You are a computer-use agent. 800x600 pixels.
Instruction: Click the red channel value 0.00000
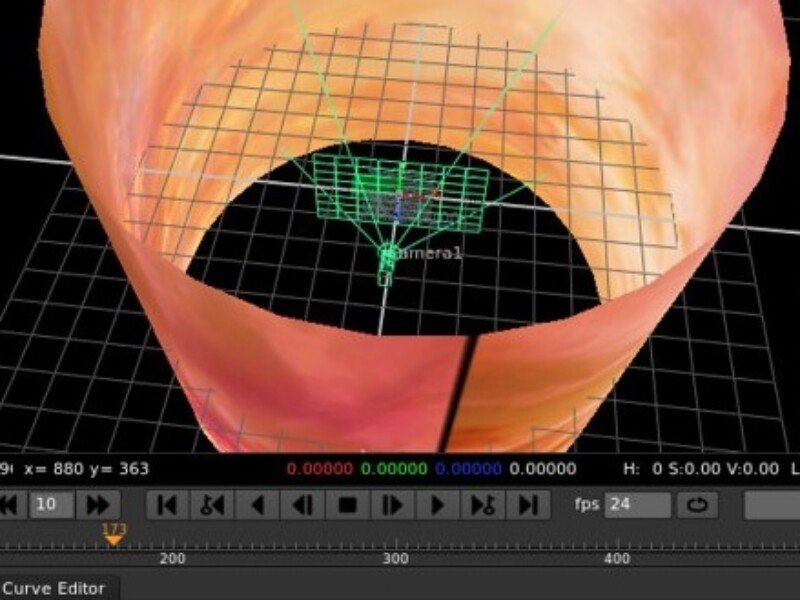coord(319,468)
